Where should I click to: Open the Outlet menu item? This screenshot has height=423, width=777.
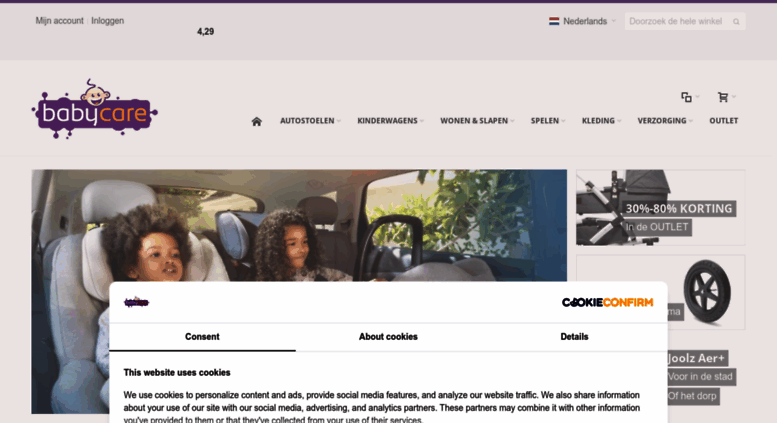click(723, 121)
